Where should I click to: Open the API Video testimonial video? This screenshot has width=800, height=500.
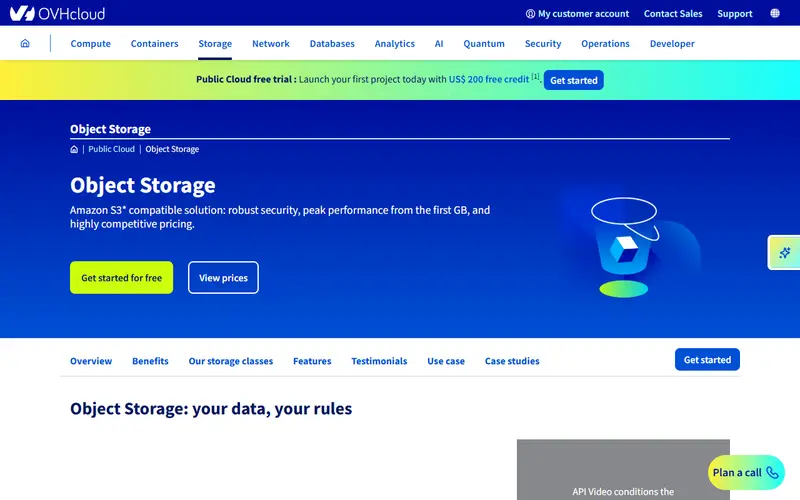pos(623,470)
